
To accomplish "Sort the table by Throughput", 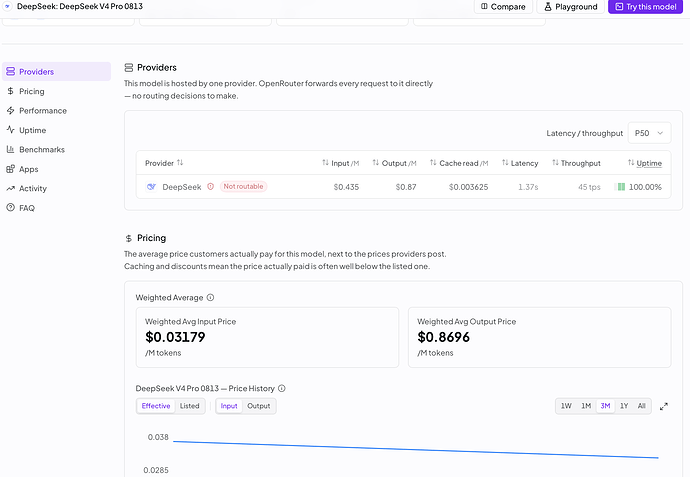I will pyautogui.click(x=576, y=163).
